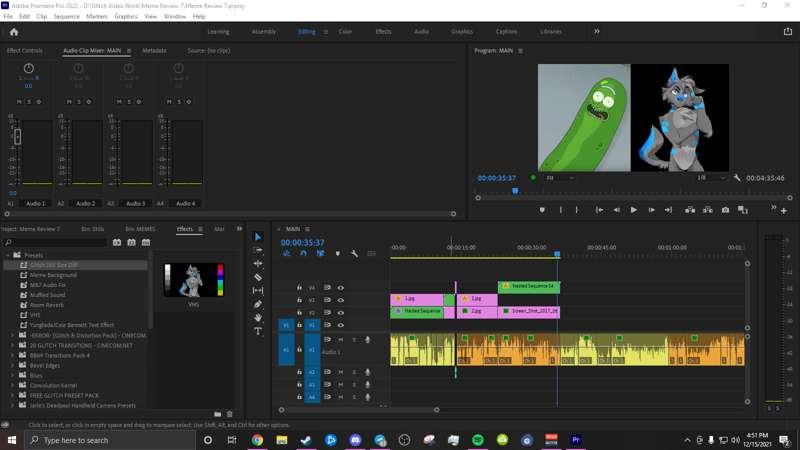Collapse the Presets folder

[8, 255]
